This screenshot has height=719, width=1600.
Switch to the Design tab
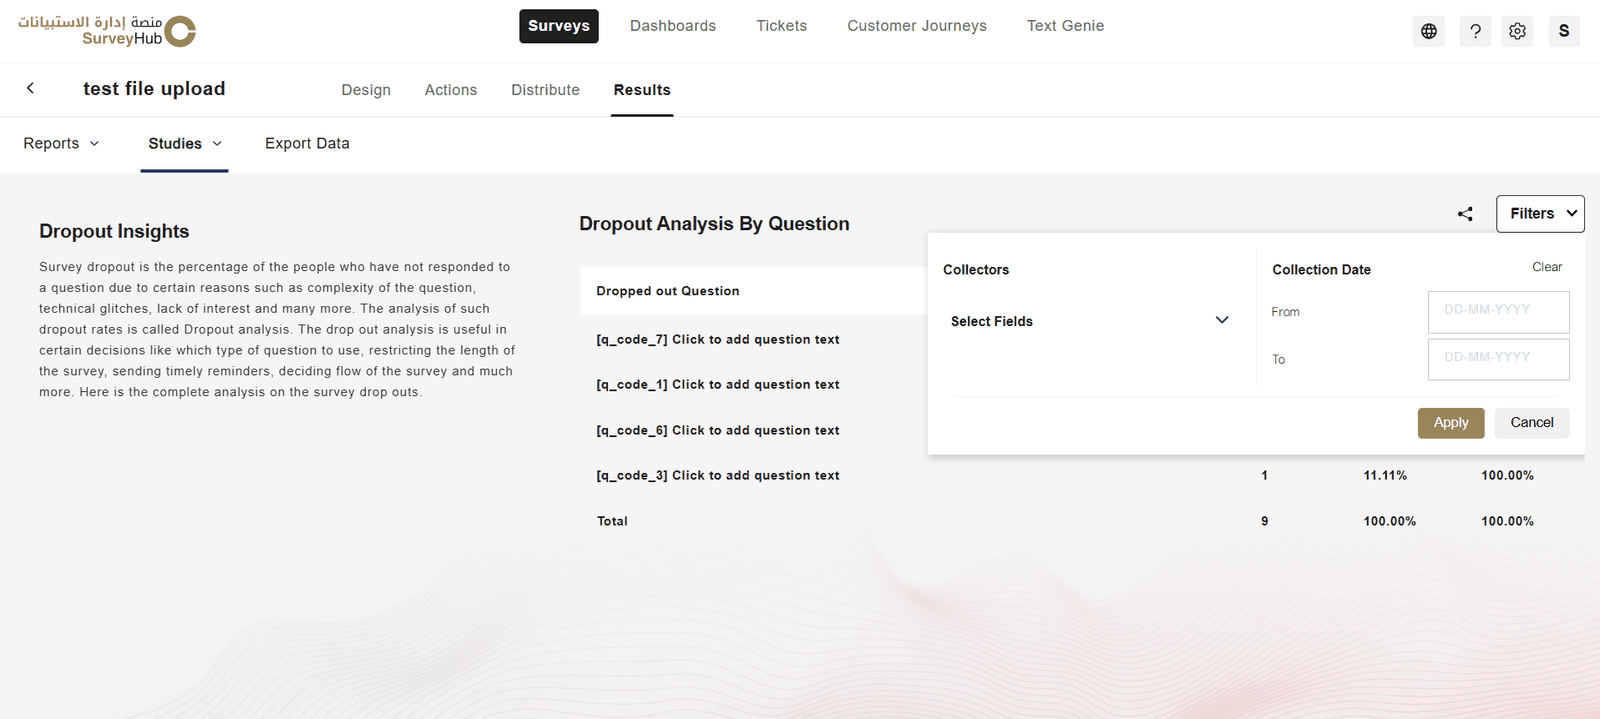point(366,90)
